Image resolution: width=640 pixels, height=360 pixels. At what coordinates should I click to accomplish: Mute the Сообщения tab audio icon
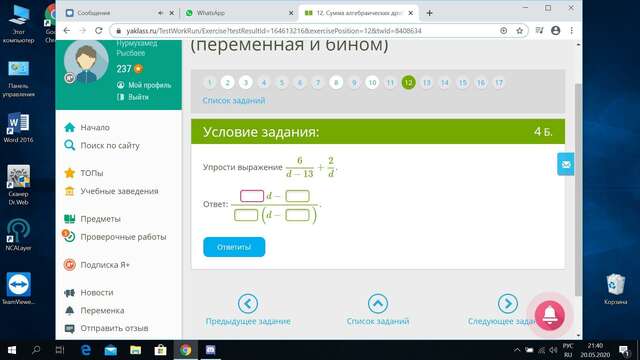click(160, 13)
